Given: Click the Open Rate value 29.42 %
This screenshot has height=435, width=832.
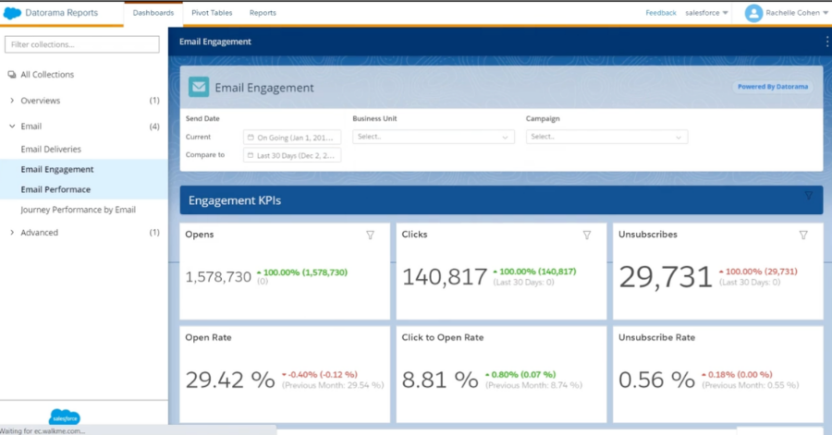Looking at the screenshot, I should pos(230,380).
